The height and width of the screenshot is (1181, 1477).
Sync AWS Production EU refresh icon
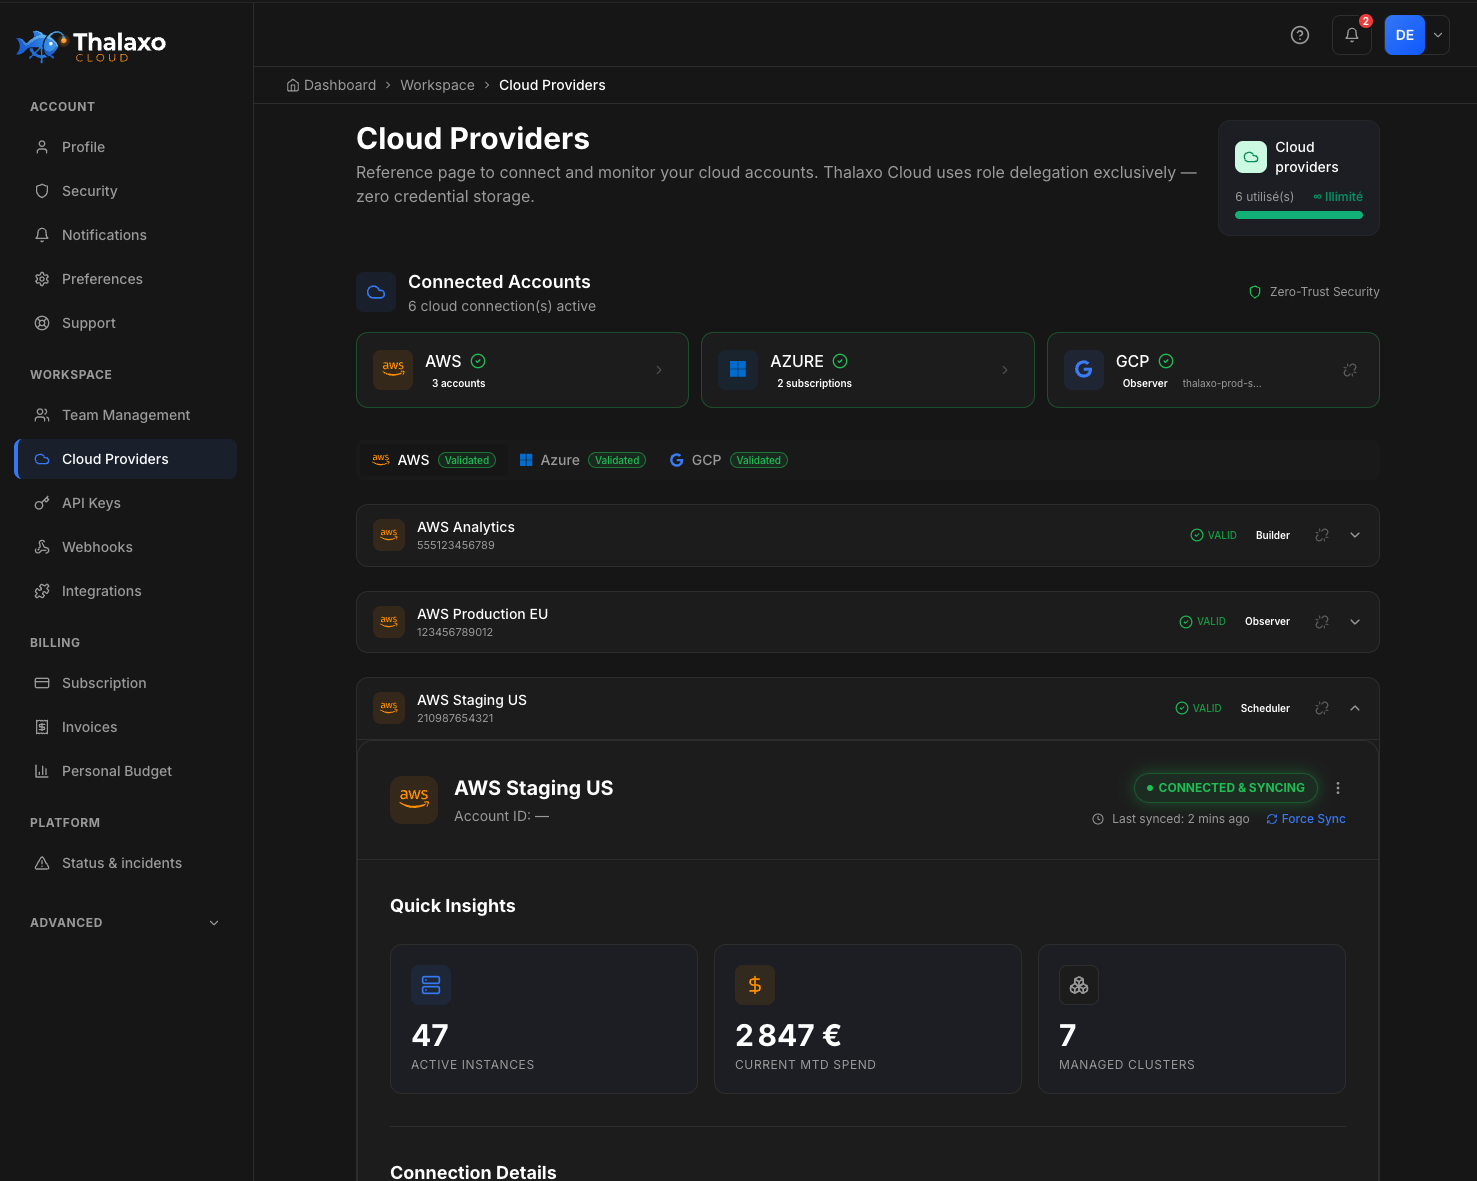coord(1322,622)
